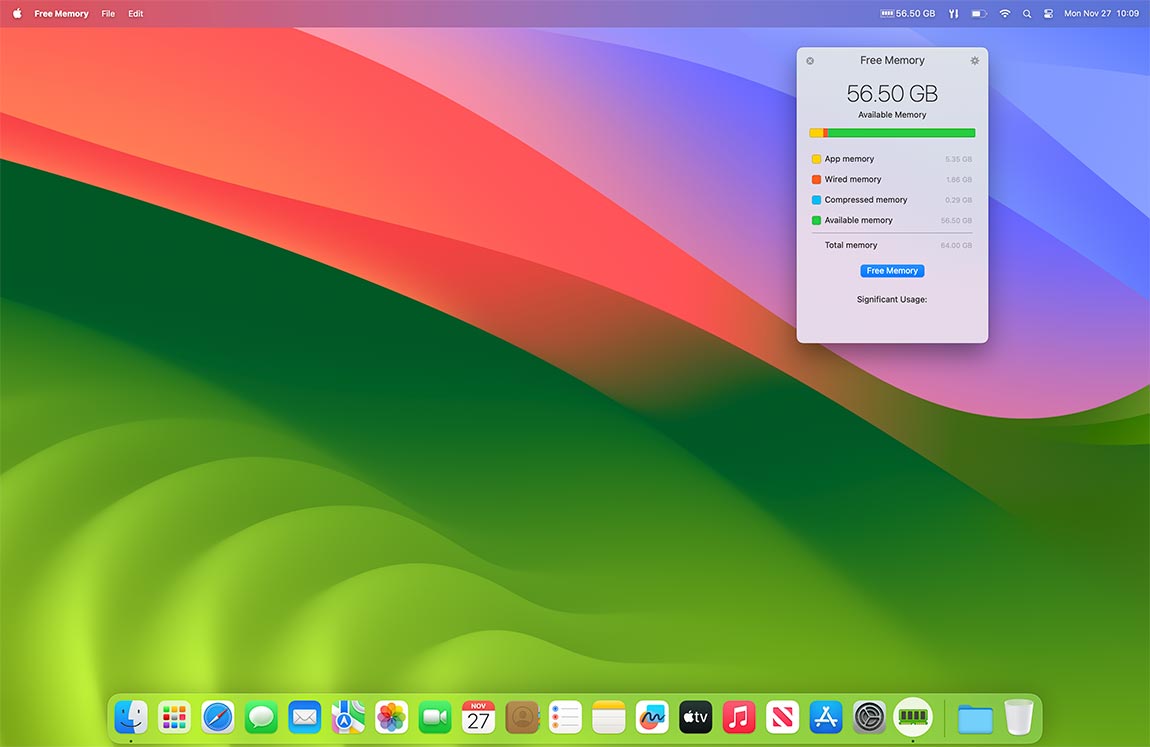Open Control Center from the menu bar
Viewport: 1150px width, 747px height.
1047,13
